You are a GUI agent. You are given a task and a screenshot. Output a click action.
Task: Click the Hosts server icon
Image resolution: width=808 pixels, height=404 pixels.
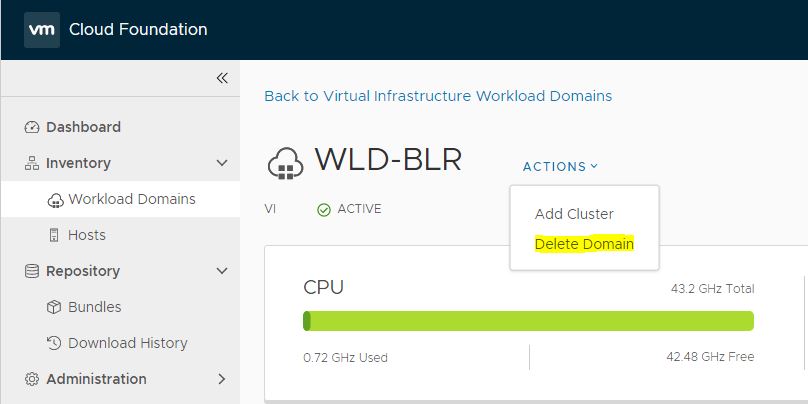[x=55, y=235]
